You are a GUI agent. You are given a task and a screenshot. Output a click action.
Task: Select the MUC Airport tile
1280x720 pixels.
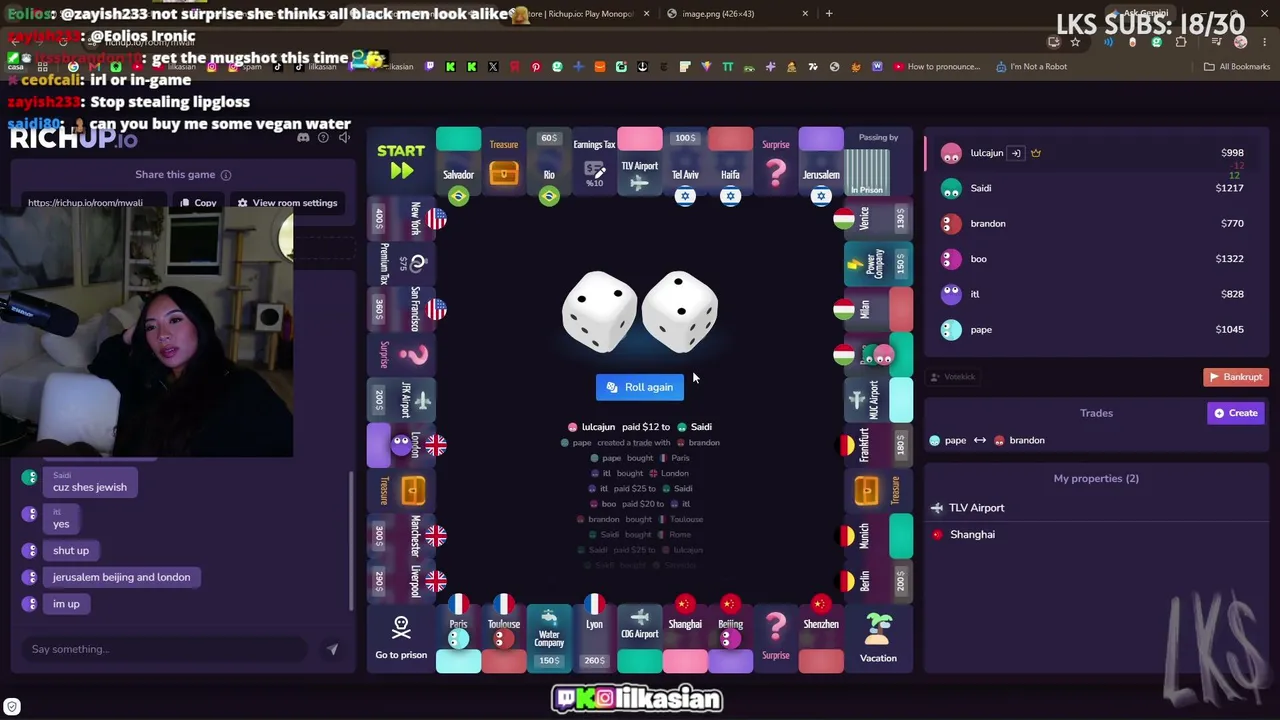pyautogui.click(x=878, y=400)
